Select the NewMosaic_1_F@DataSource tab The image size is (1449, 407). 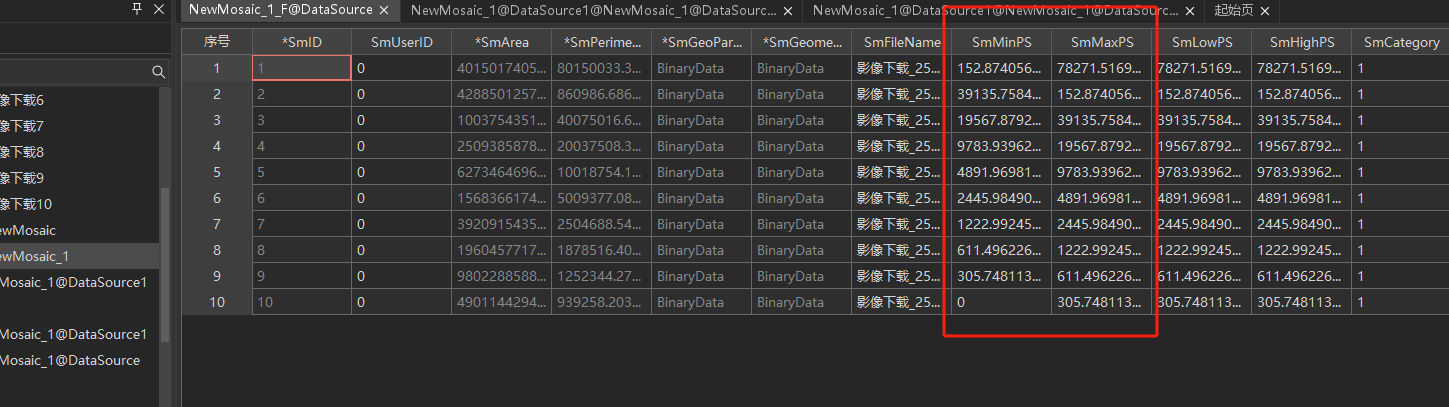(281, 10)
